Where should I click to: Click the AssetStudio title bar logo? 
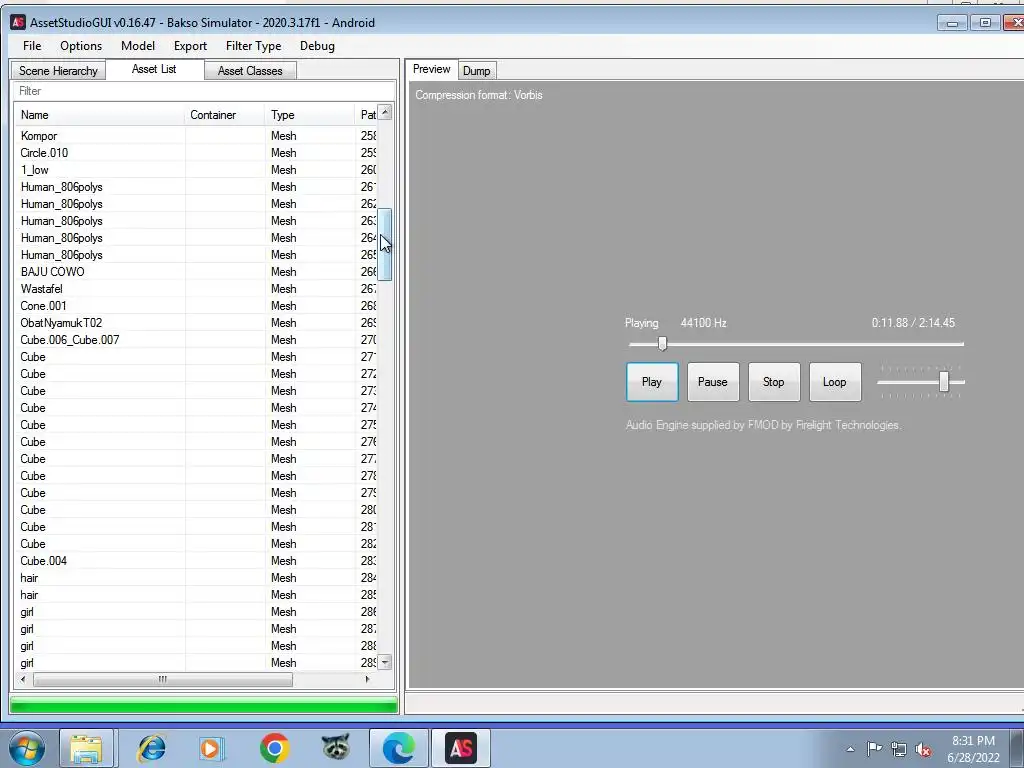(18, 22)
